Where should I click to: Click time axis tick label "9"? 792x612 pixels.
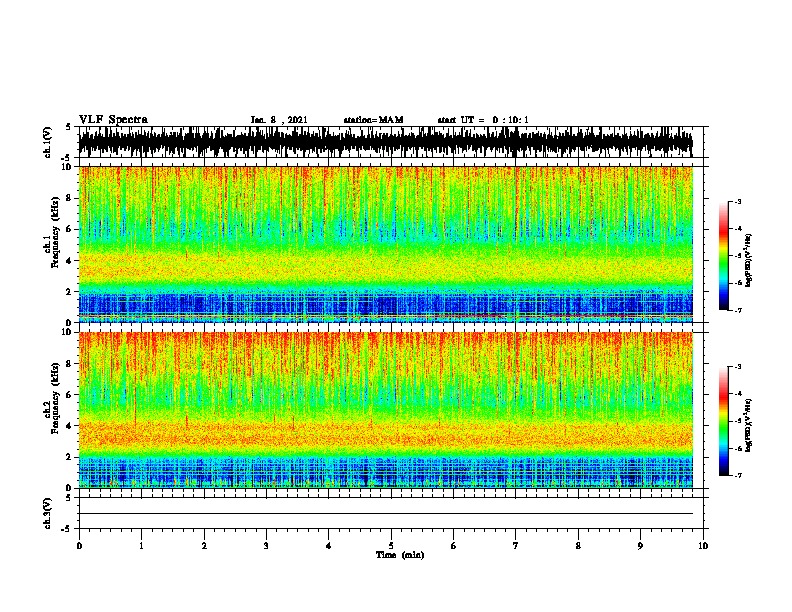click(x=640, y=546)
